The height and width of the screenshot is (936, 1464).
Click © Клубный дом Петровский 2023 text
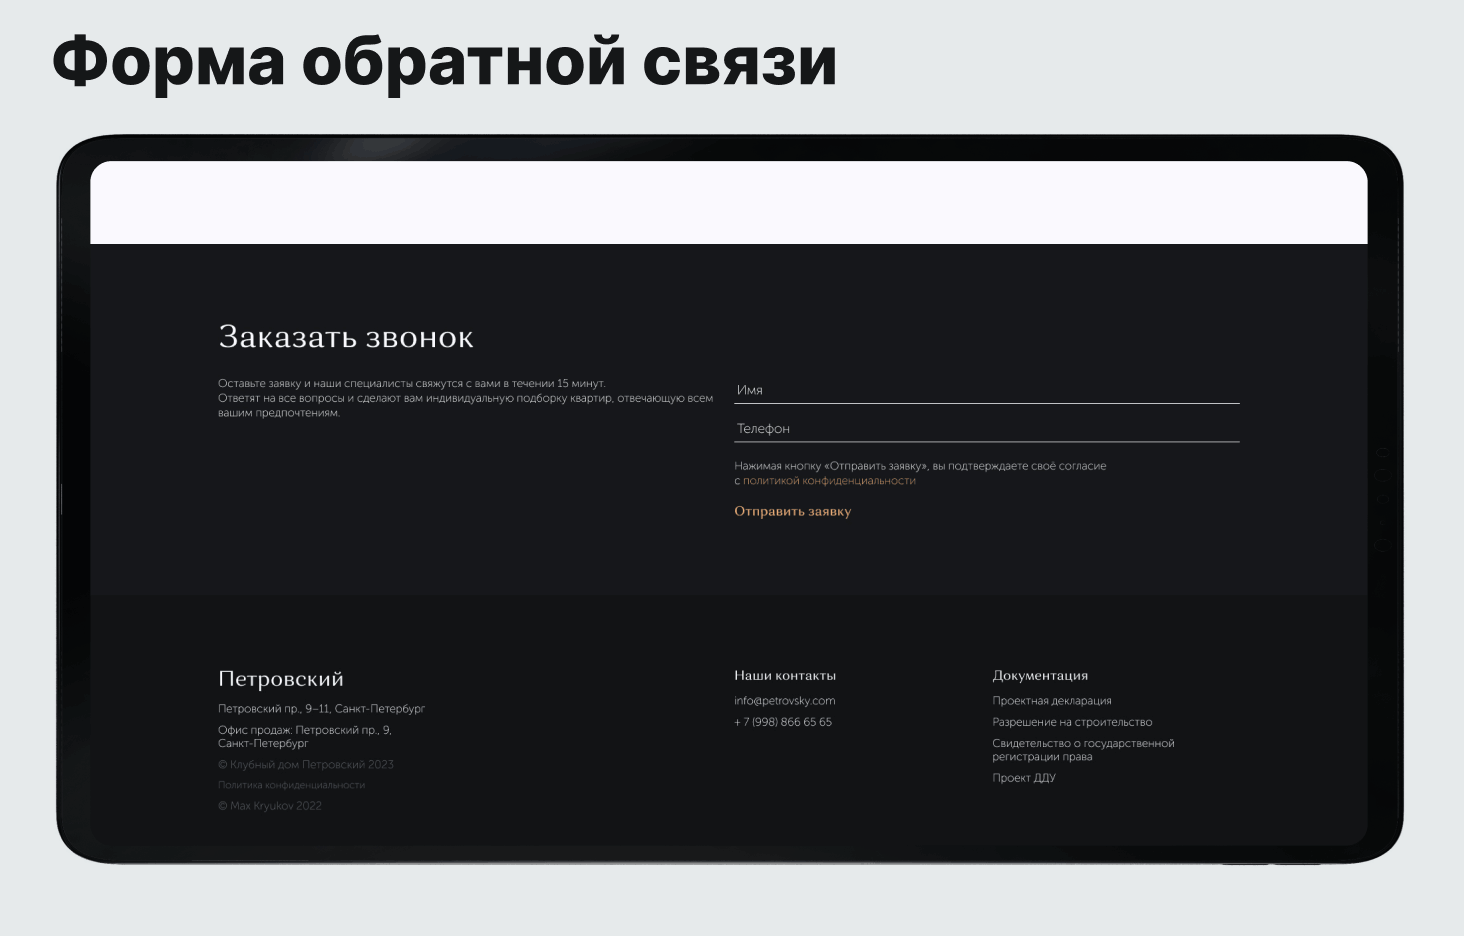tap(305, 765)
